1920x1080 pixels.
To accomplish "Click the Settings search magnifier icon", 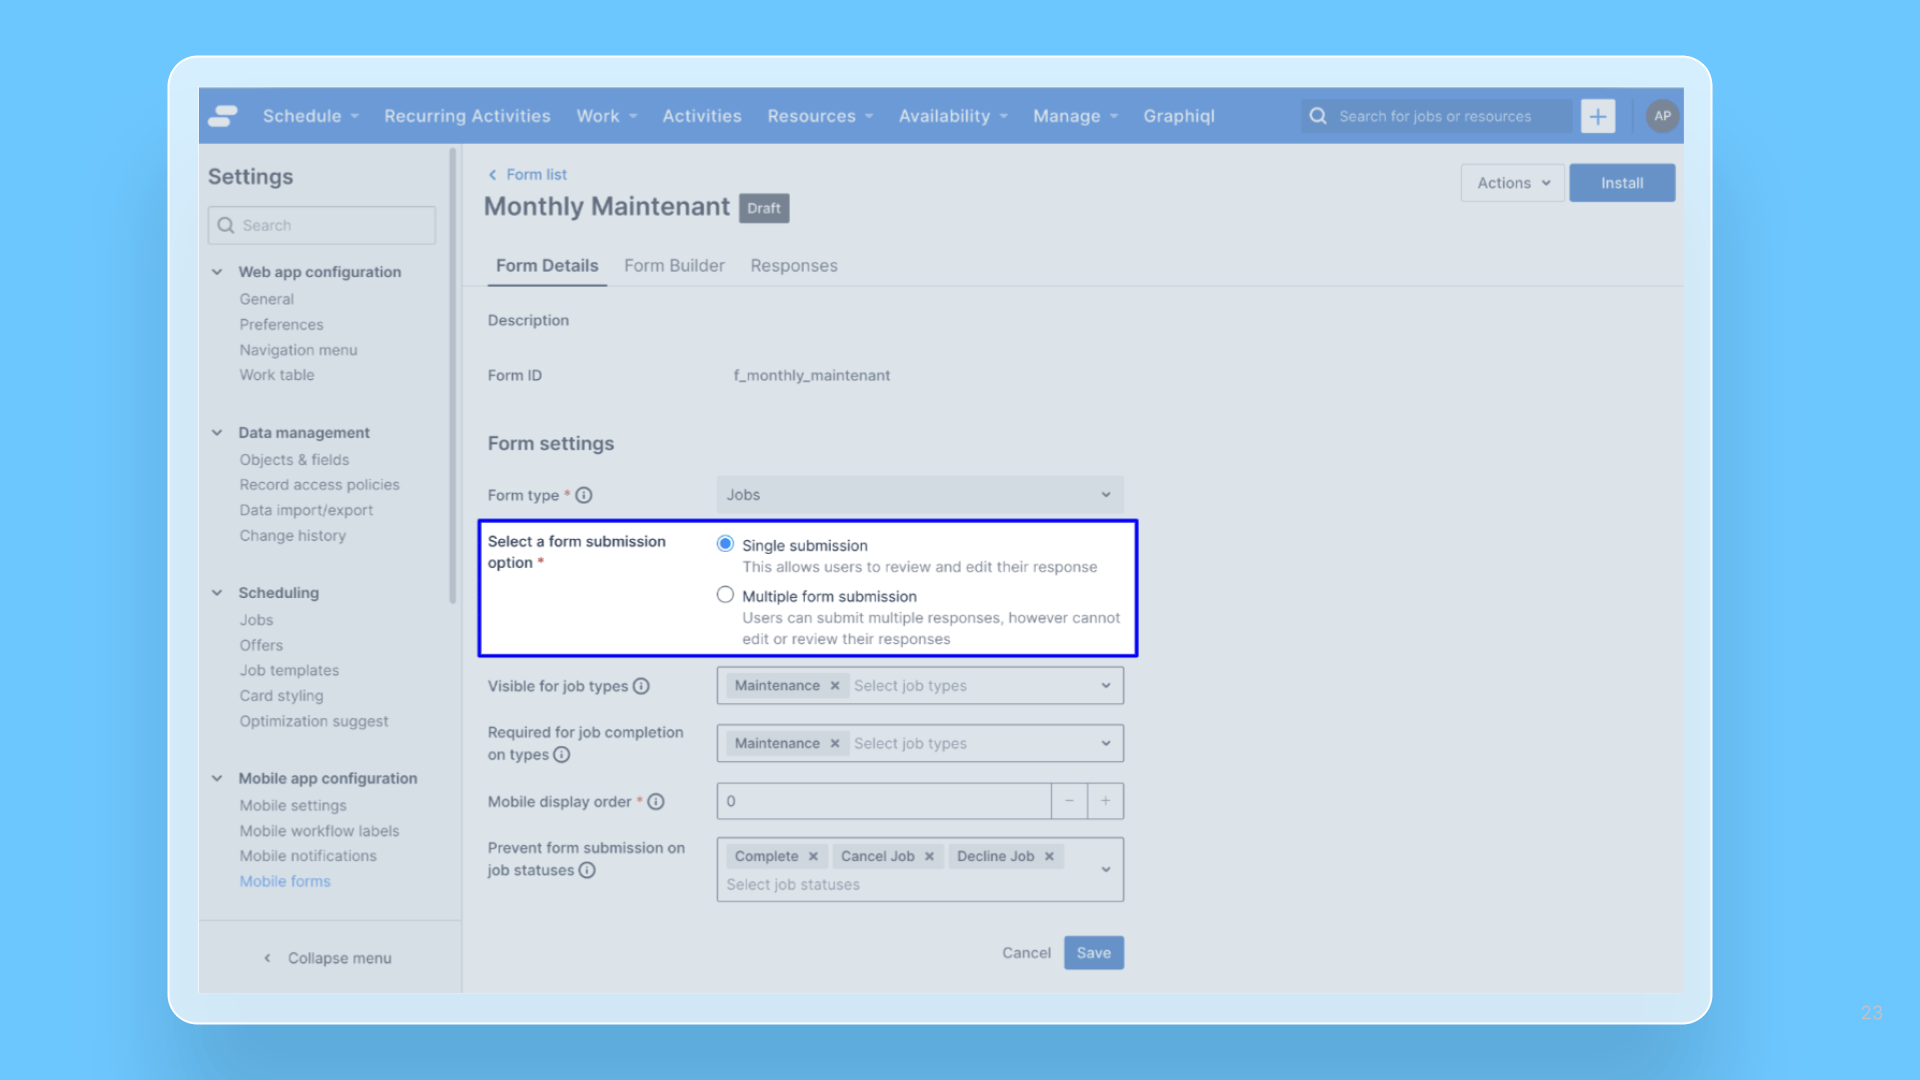I will pyautogui.click(x=226, y=225).
